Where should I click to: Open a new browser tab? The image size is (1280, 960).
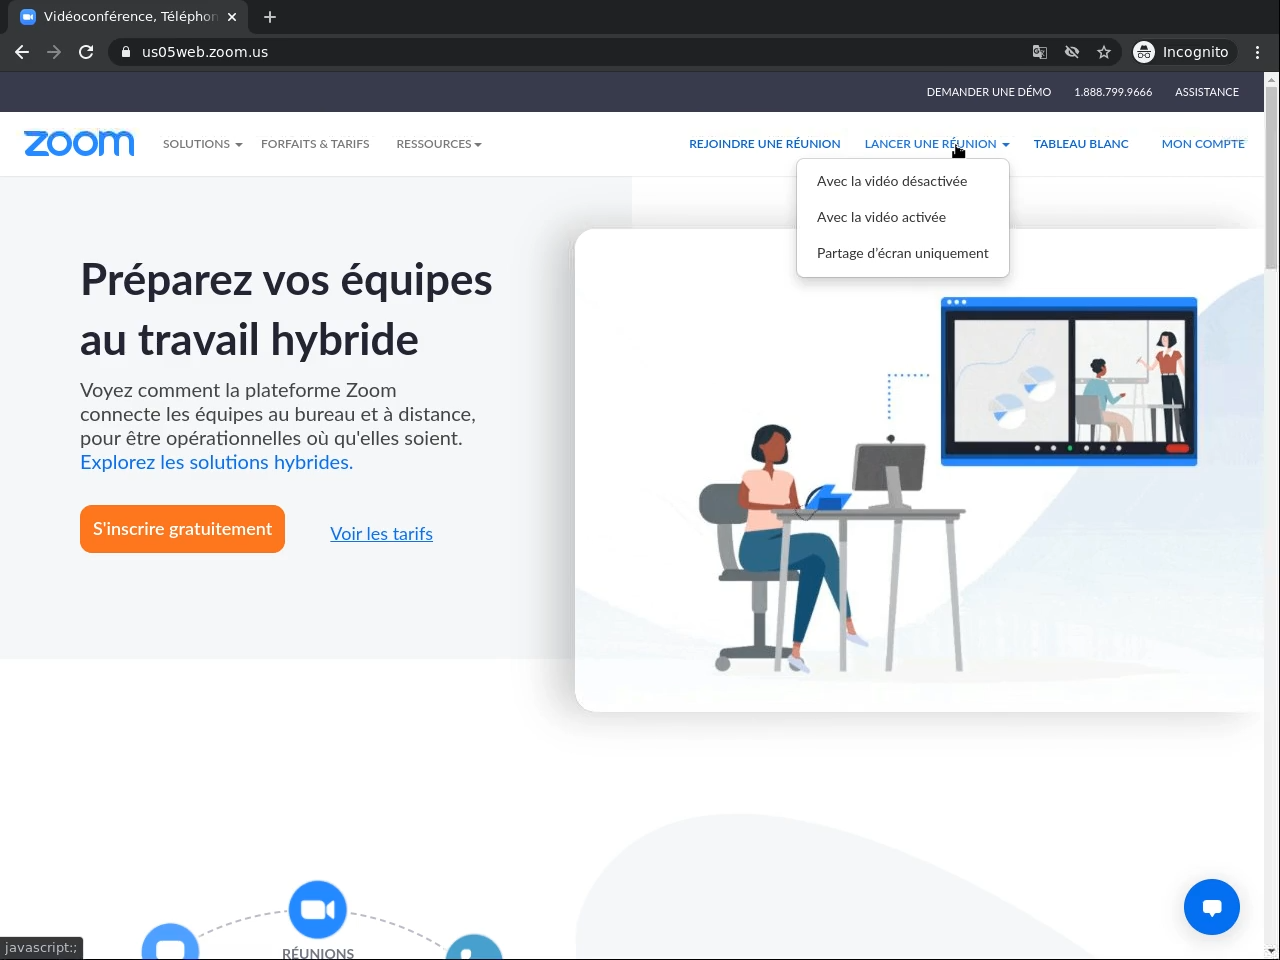[x=270, y=17]
